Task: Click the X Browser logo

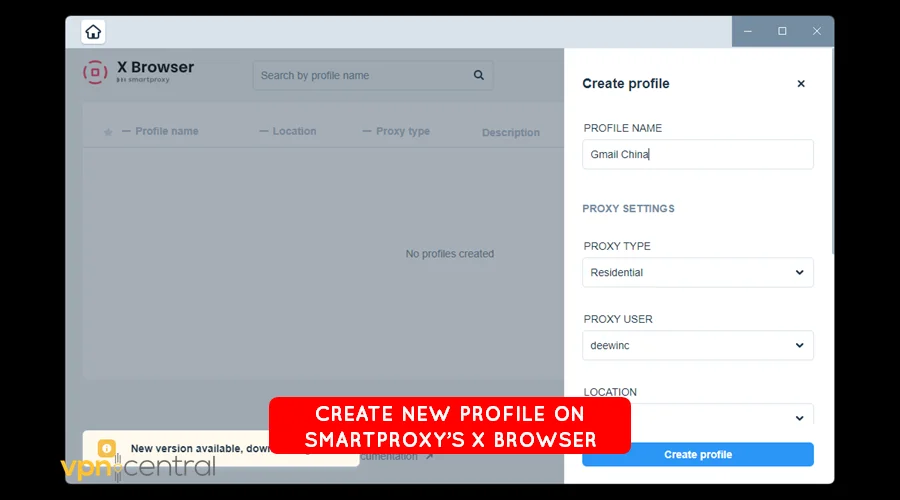Action: [138, 72]
